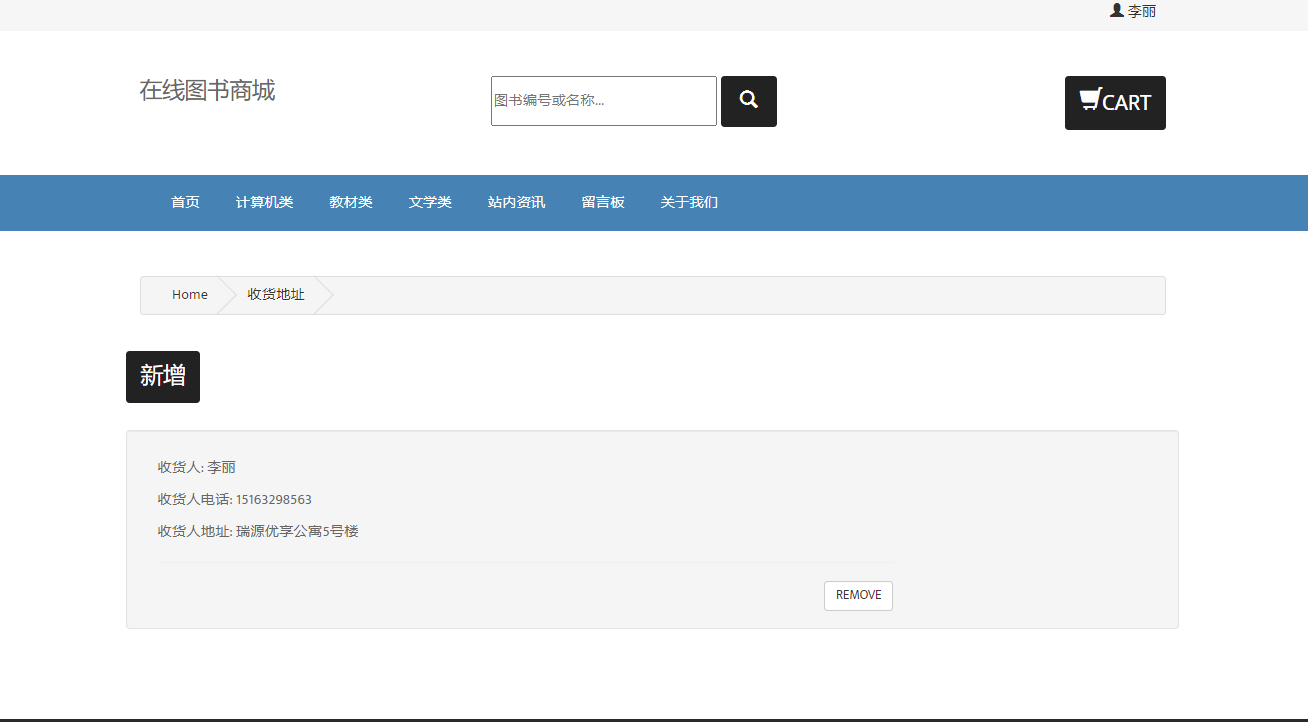Focus the 图书编号或名称 search field
Image resolution: width=1308 pixels, height=722 pixels.
pos(603,101)
